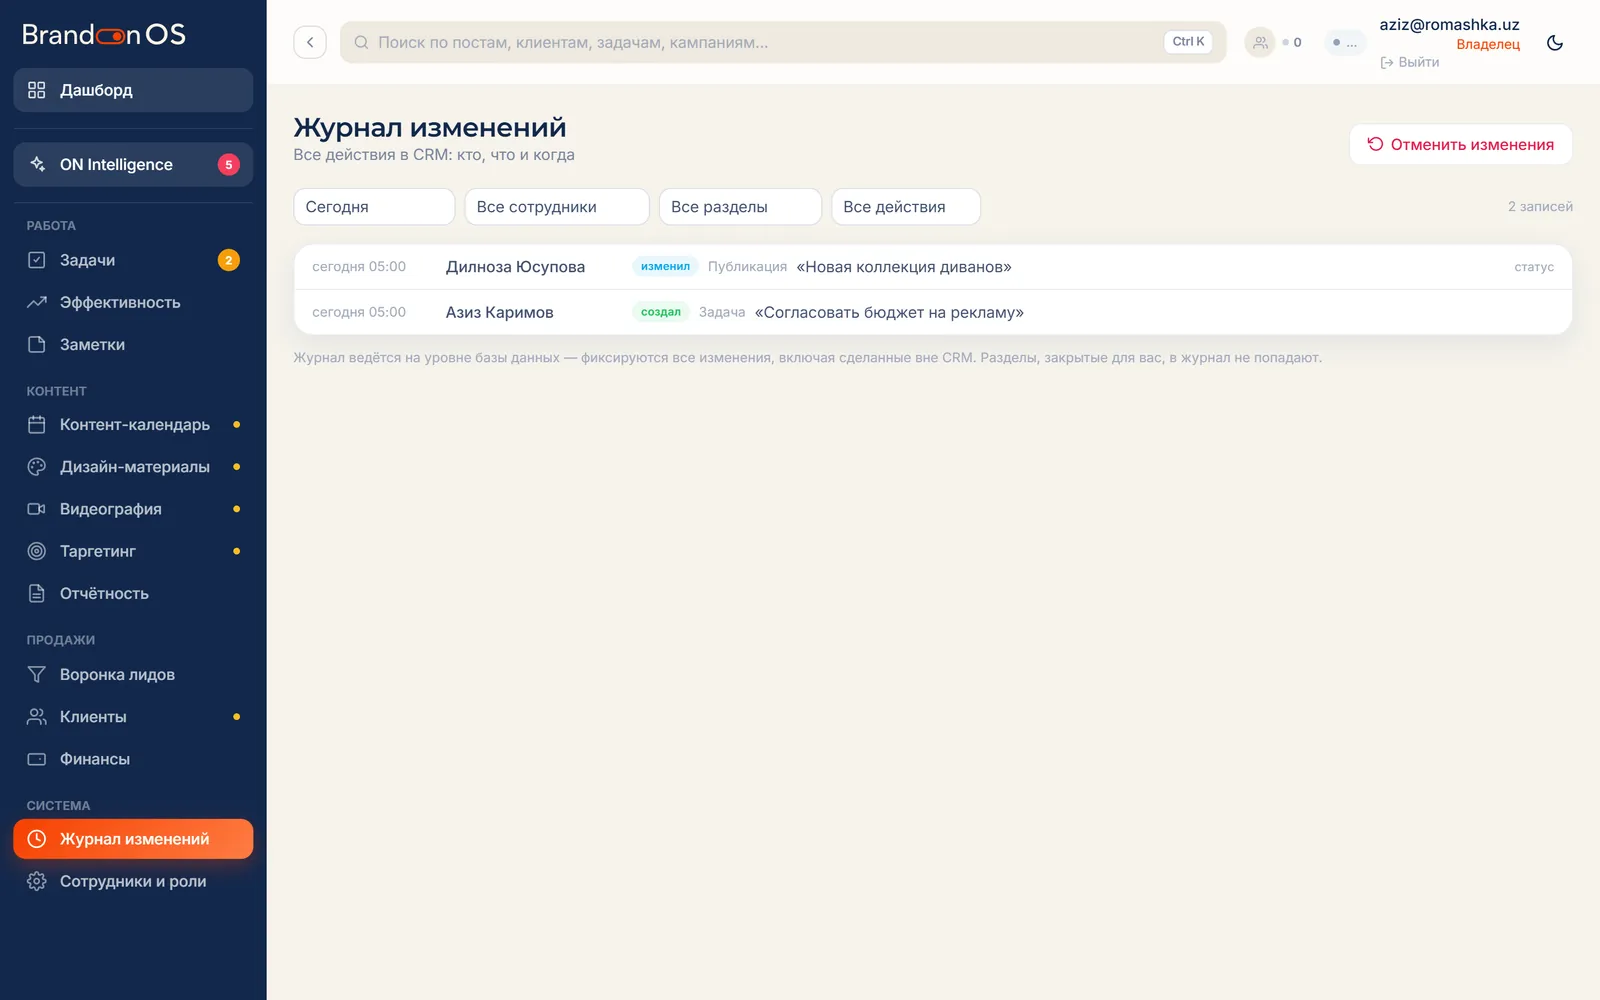
Task: Click the Владелец role label
Action: tap(1488, 44)
